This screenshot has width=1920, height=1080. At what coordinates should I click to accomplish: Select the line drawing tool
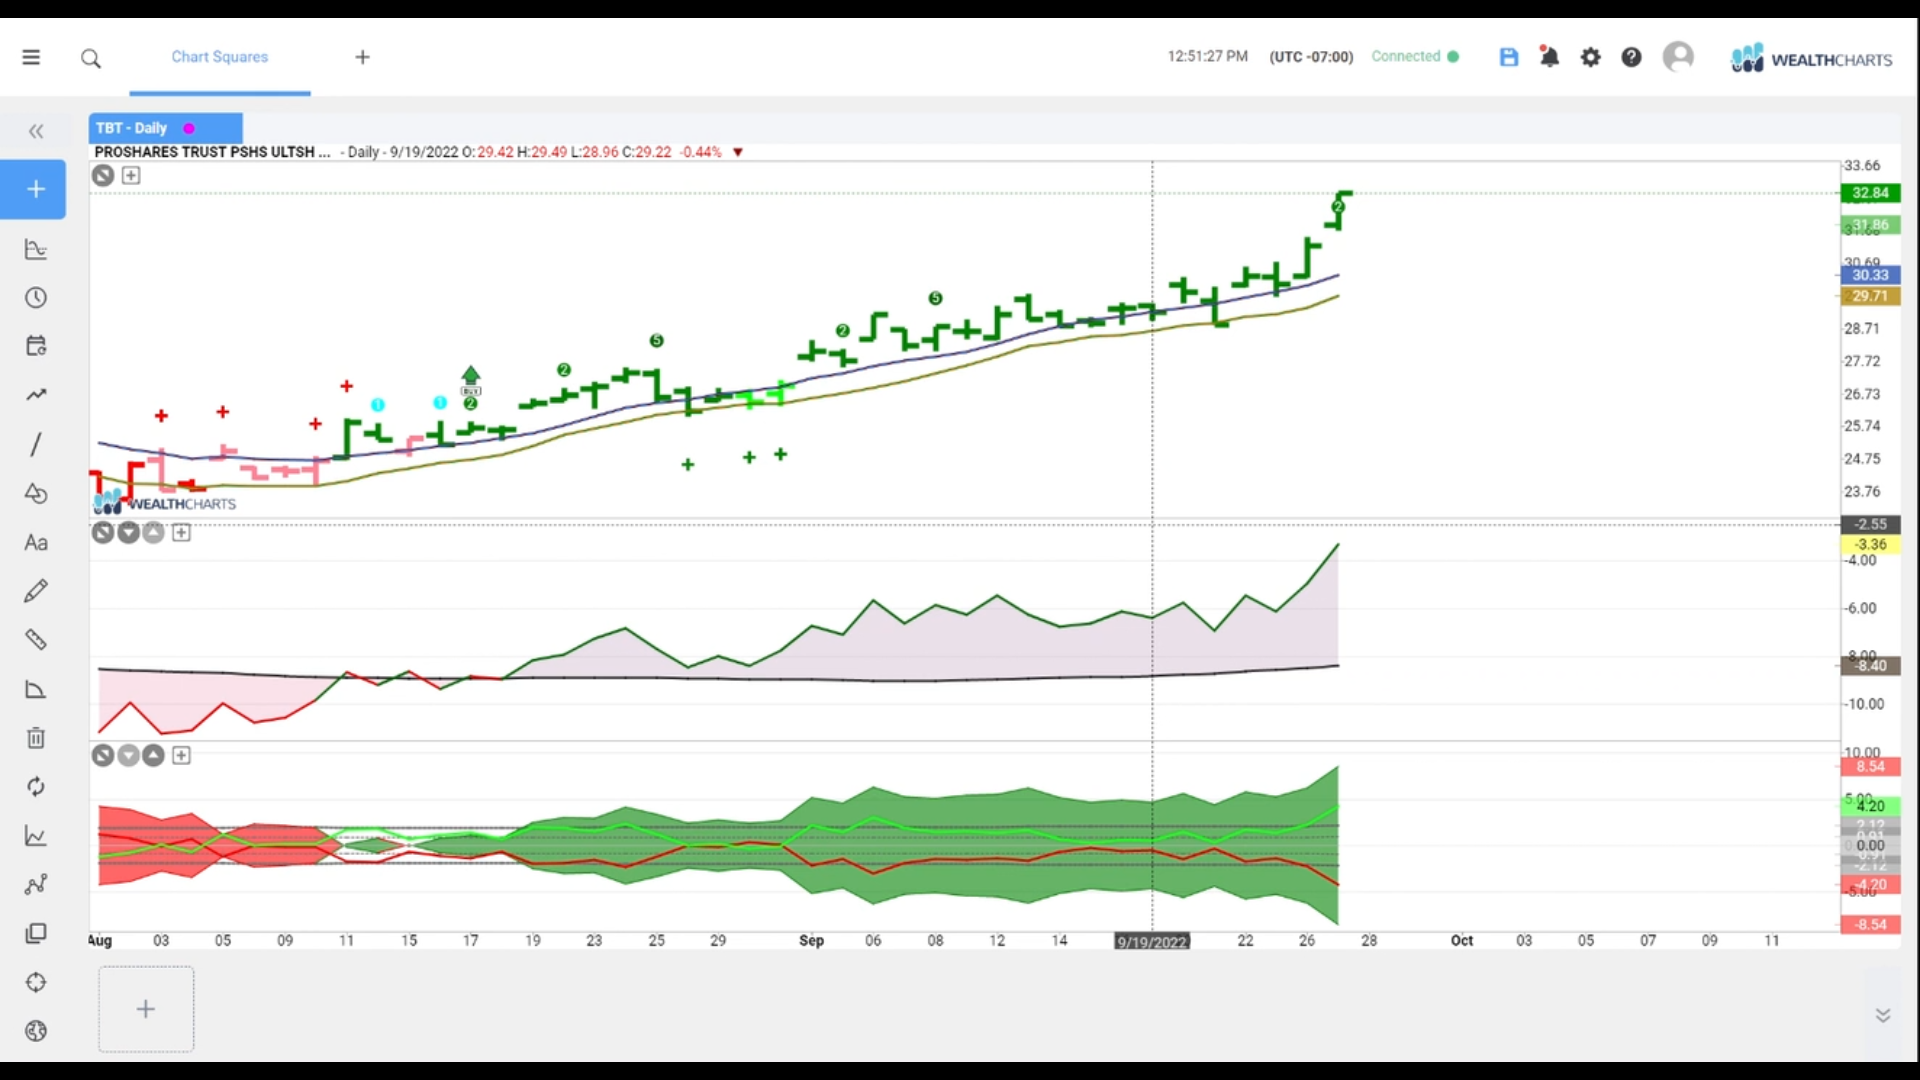[36, 444]
